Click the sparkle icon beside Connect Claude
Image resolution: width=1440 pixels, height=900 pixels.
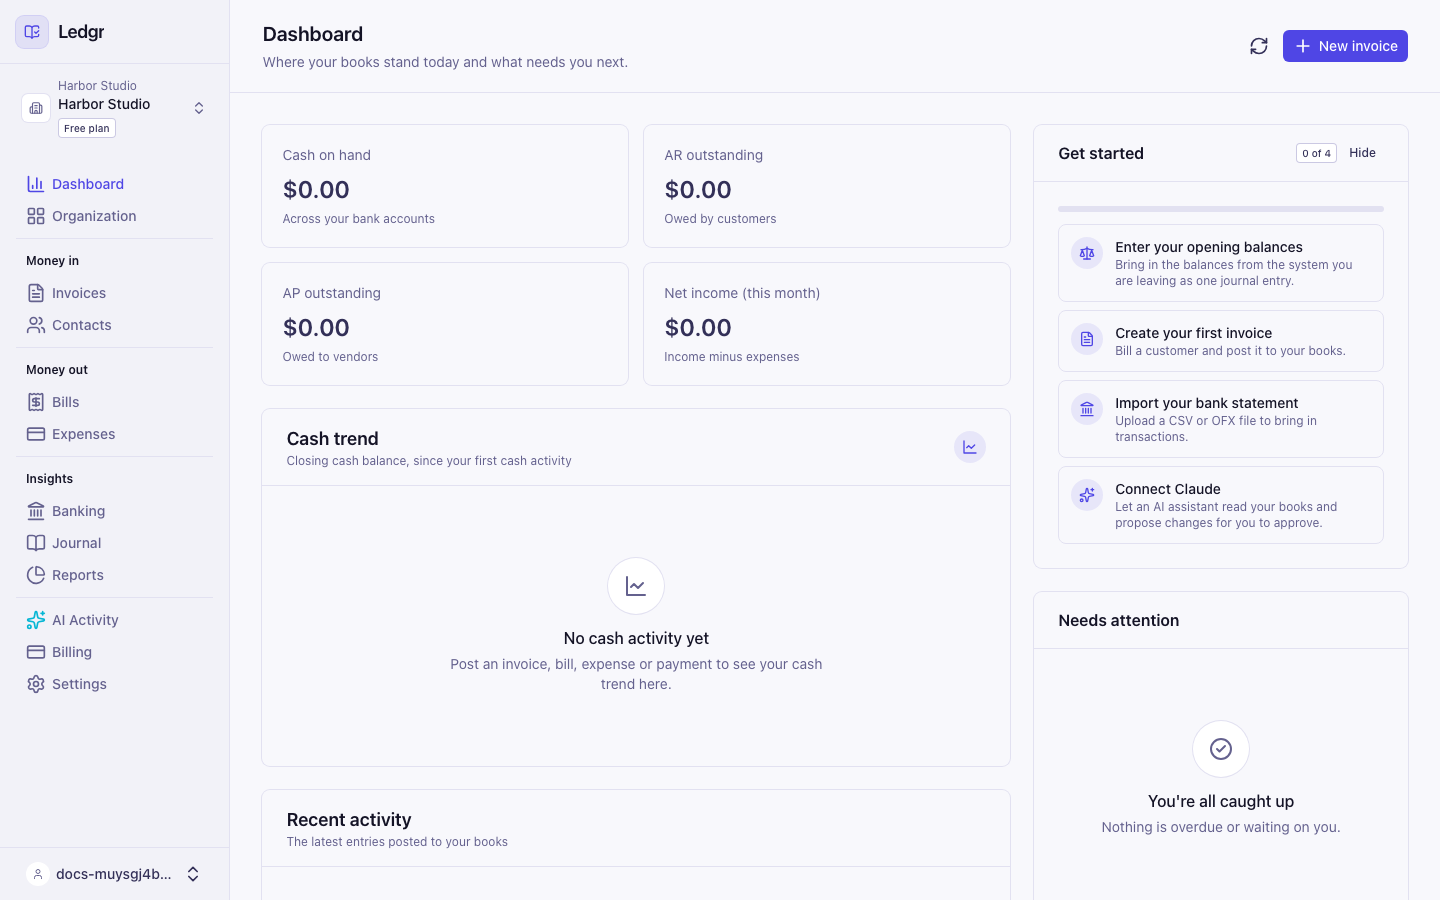(x=1087, y=495)
